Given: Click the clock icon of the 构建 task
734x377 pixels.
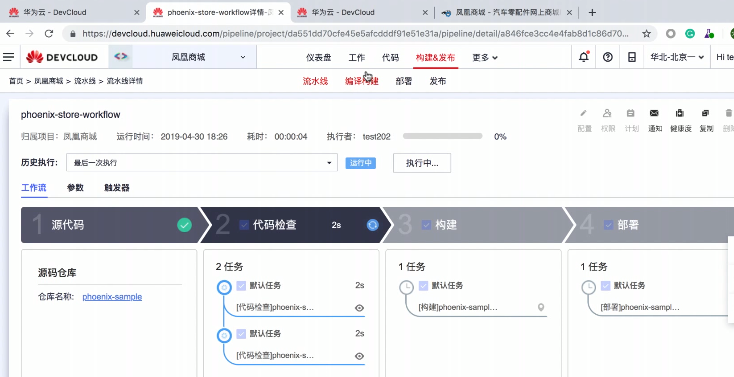Looking at the screenshot, I should (x=406, y=287).
